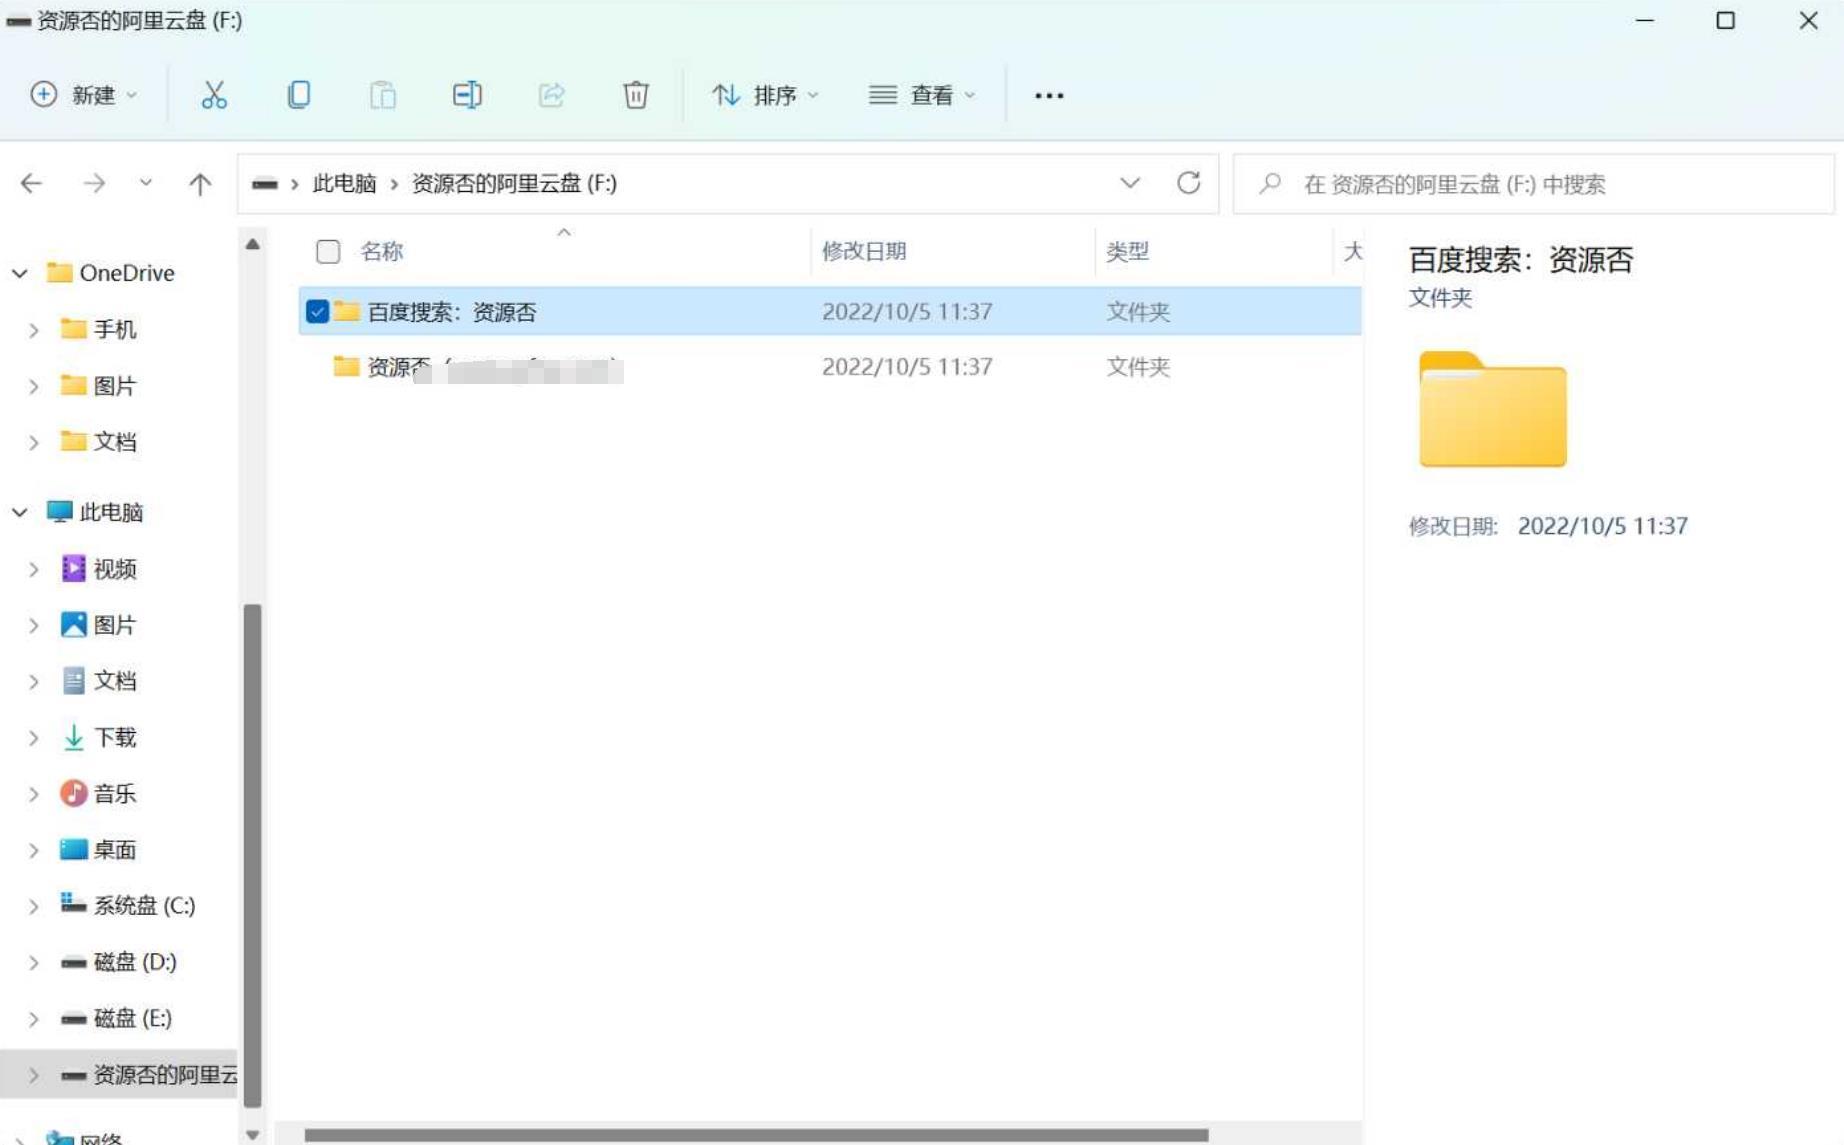Screen dimensions: 1844x1145
Task: Select the second folder starting with 资源否
Action: pyautogui.click(x=830, y=367)
